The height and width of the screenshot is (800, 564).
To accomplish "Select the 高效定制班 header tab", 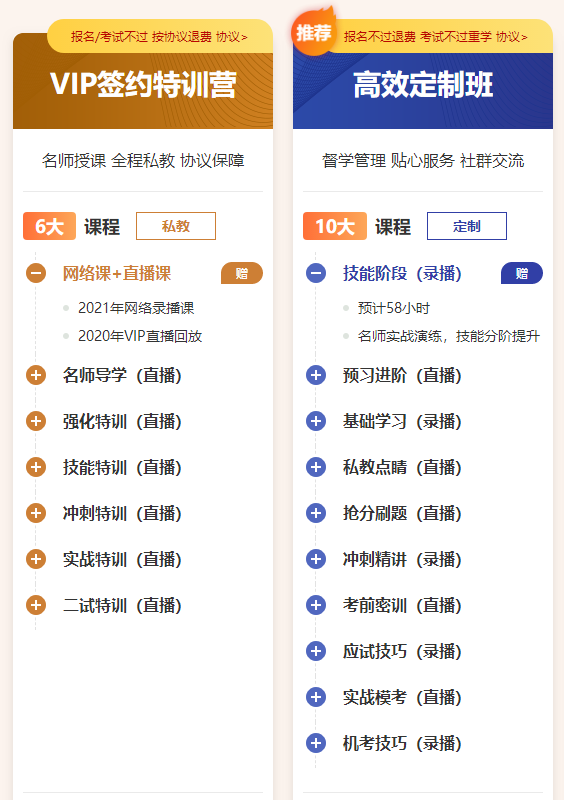I will pyautogui.click(x=423, y=84).
